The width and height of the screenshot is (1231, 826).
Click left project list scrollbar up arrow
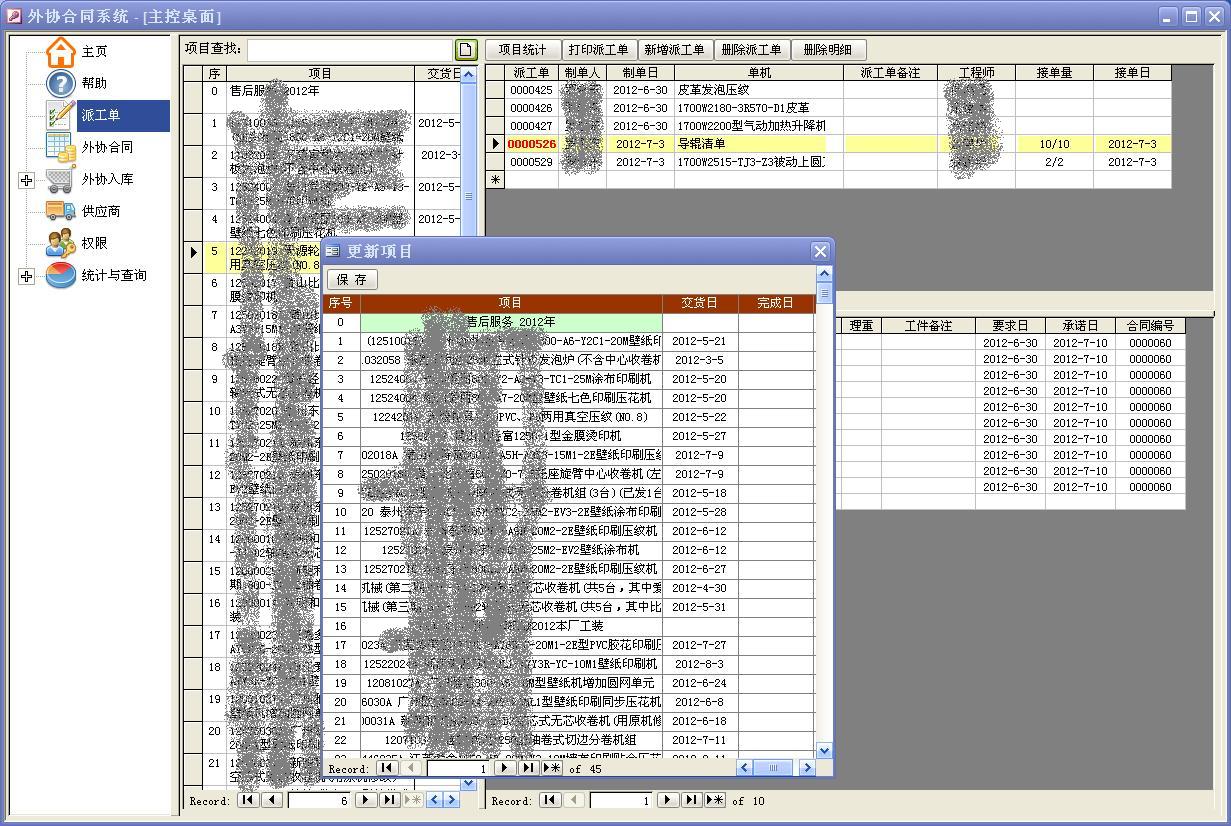[x=469, y=75]
